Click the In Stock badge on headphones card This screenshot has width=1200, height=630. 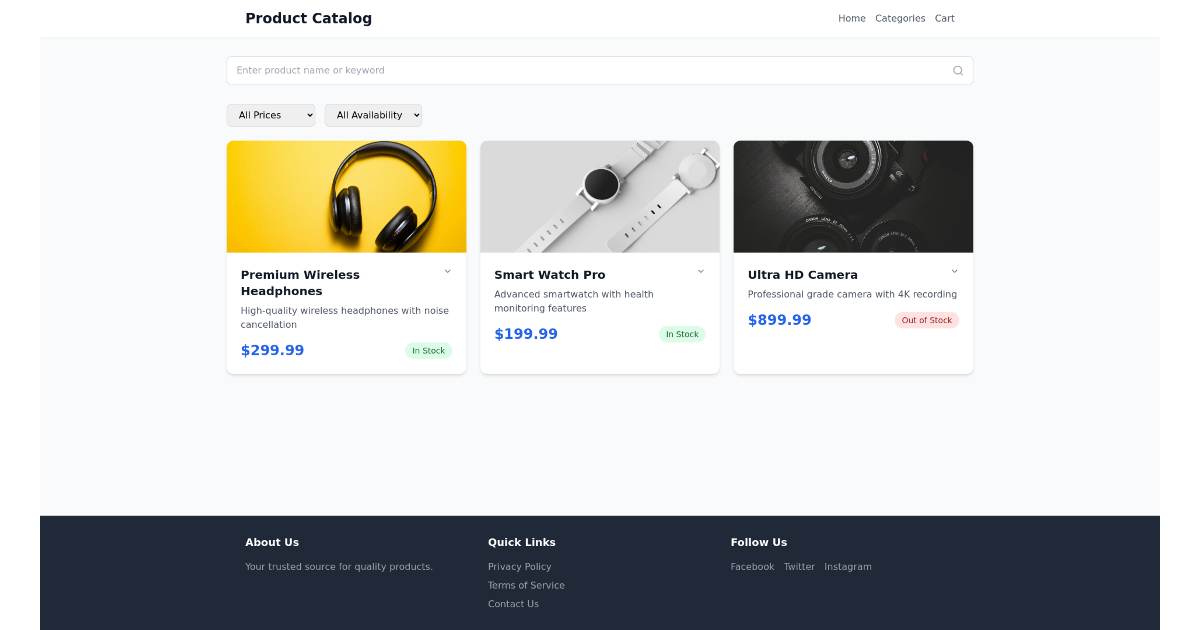coord(428,350)
